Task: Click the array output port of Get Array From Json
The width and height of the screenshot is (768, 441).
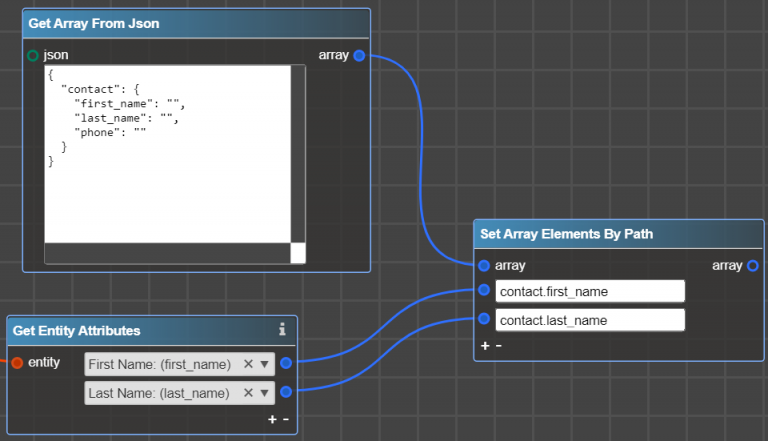Action: pos(359,55)
